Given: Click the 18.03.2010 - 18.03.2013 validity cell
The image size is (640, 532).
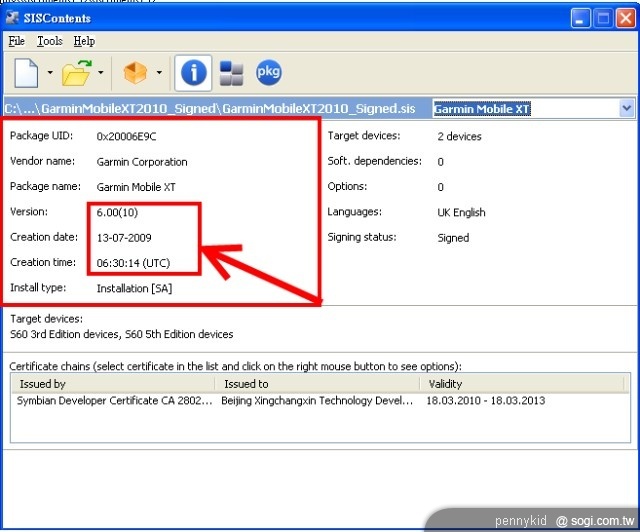Looking at the screenshot, I should tap(486, 401).
